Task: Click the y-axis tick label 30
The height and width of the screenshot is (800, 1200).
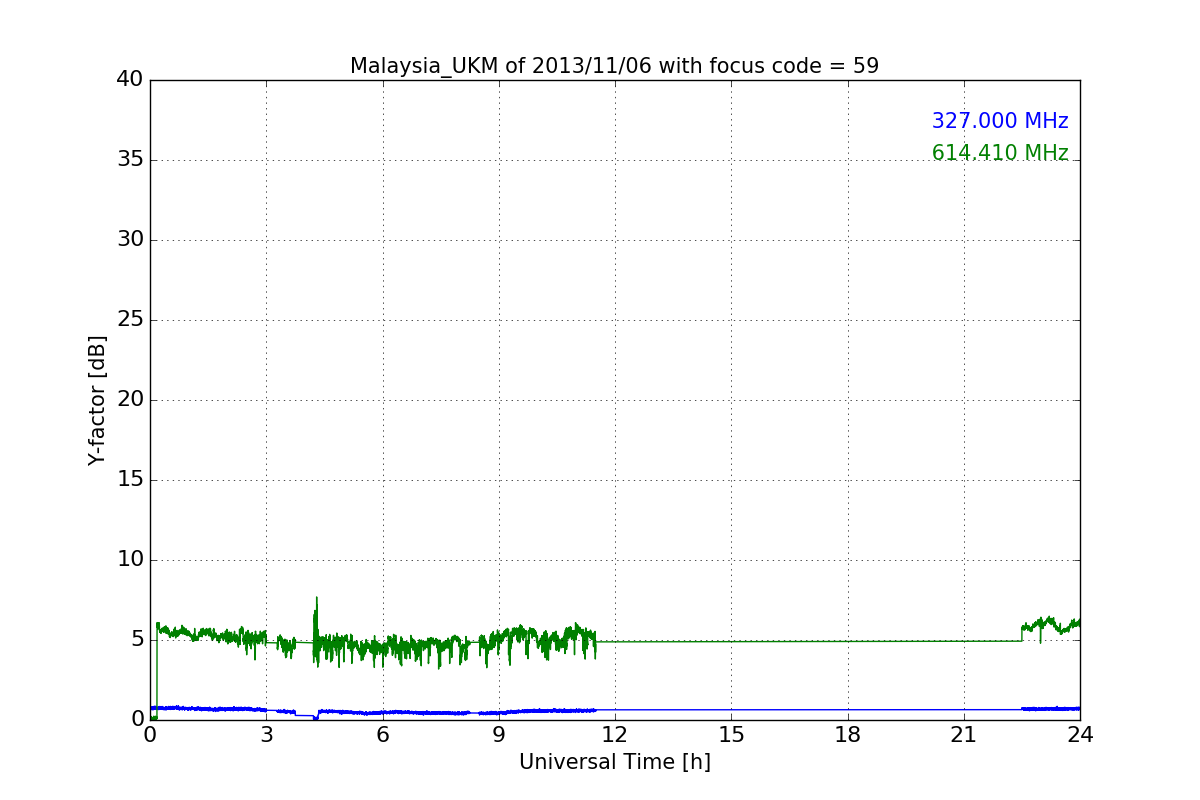Action: pos(130,240)
